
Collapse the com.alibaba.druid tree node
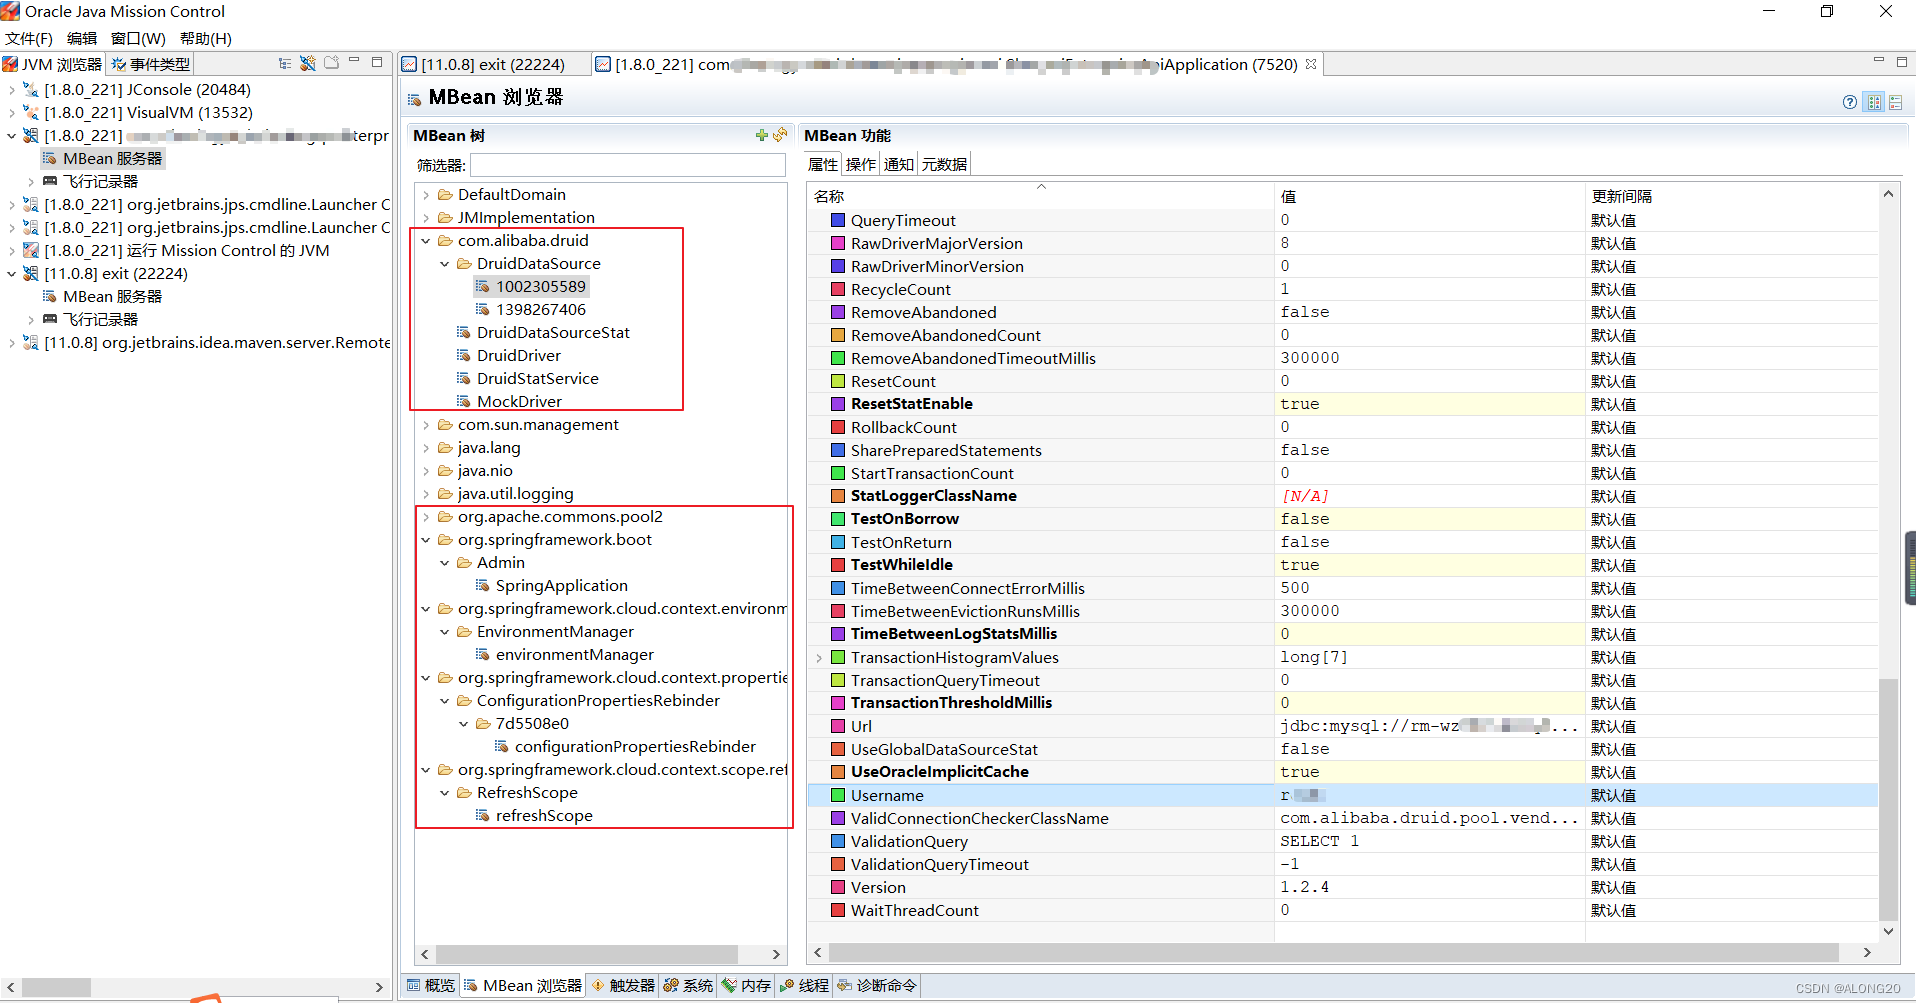tap(427, 241)
